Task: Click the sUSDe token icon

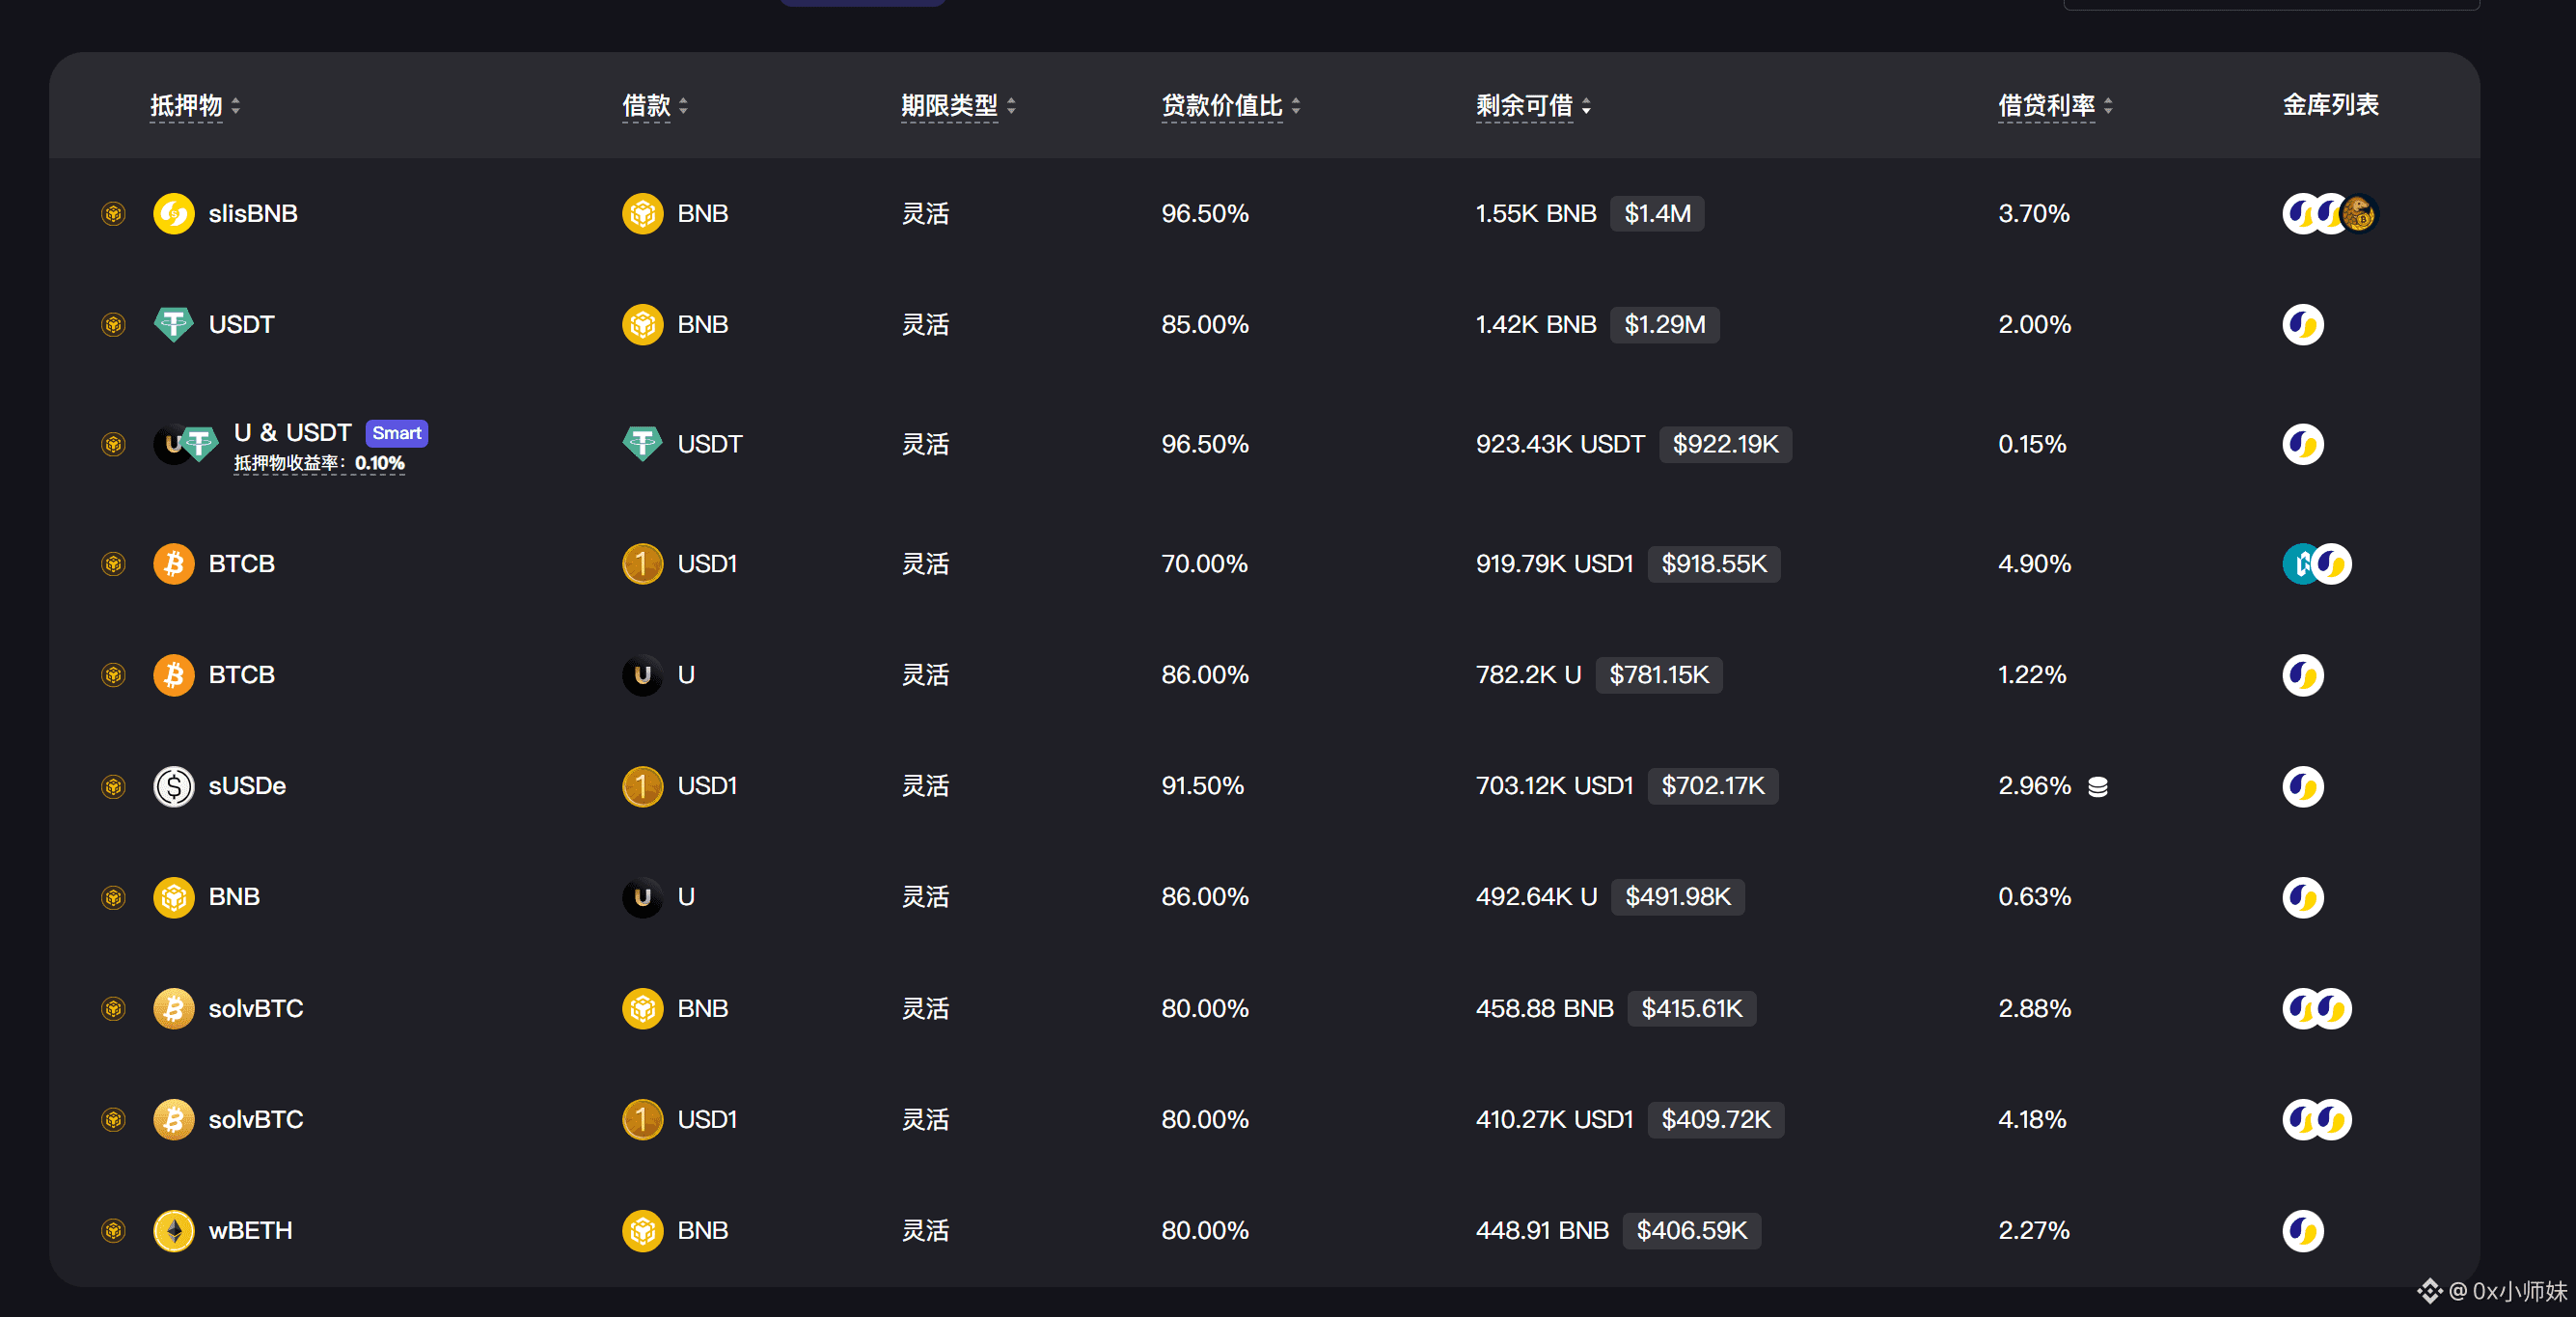Action: coord(173,786)
